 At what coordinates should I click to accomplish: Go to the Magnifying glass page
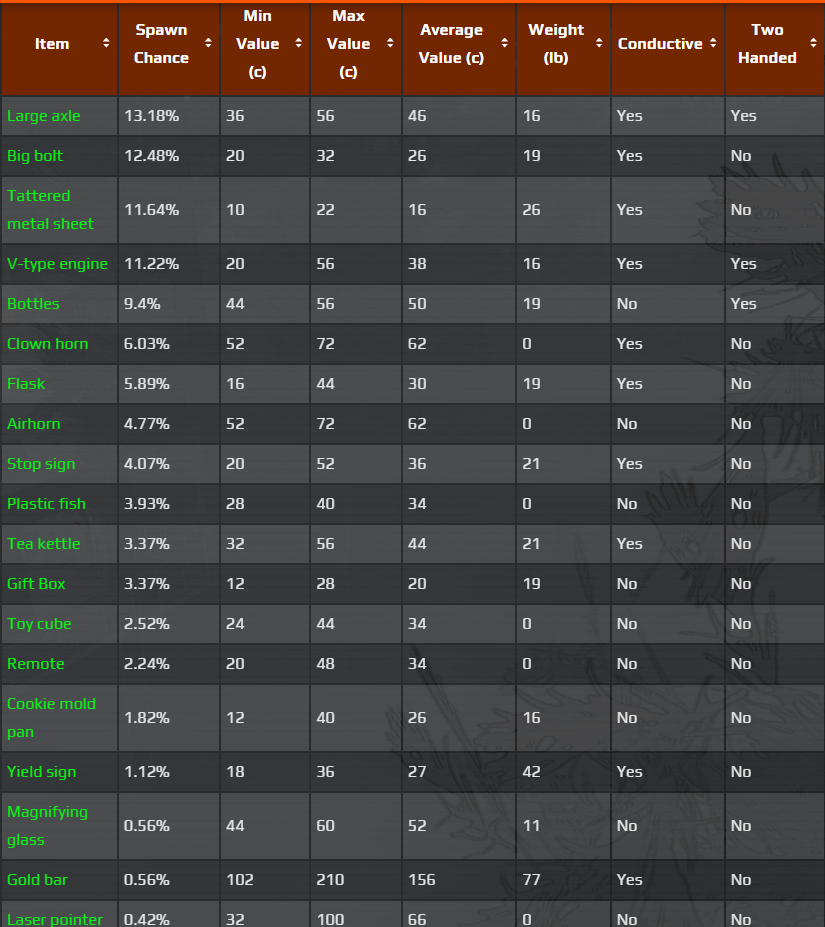click(47, 826)
